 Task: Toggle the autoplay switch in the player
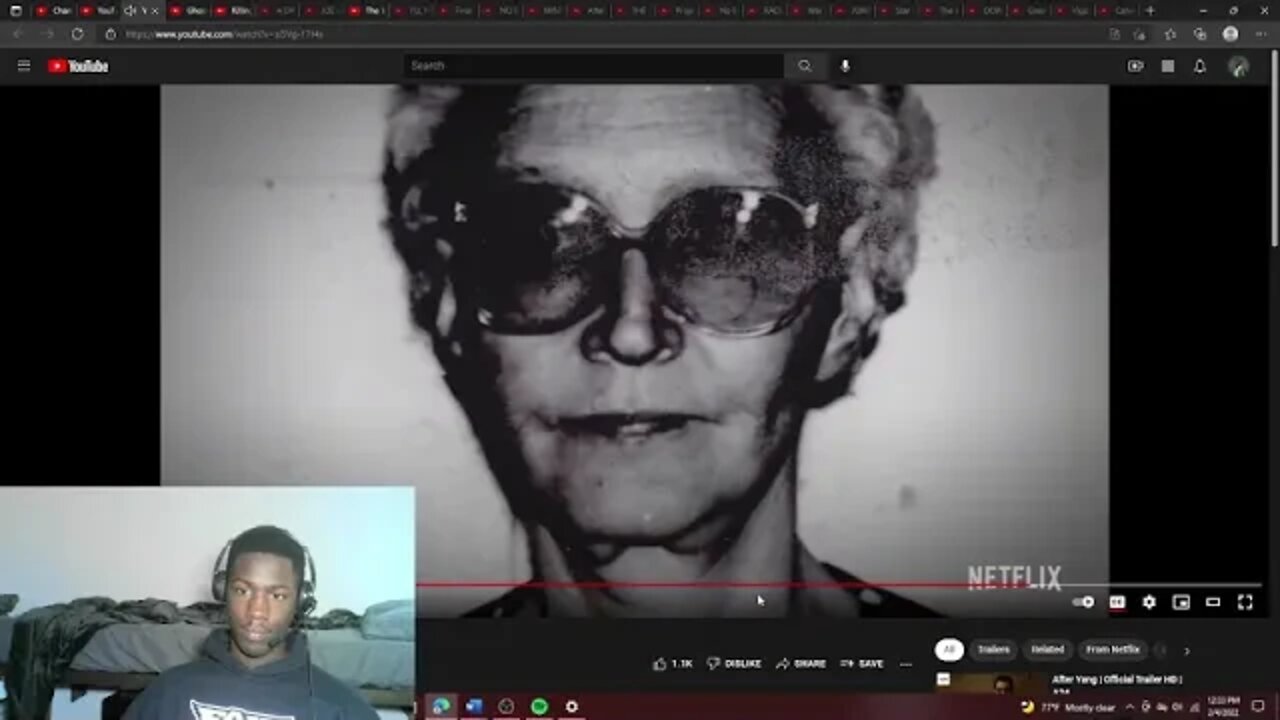[x=1084, y=602]
